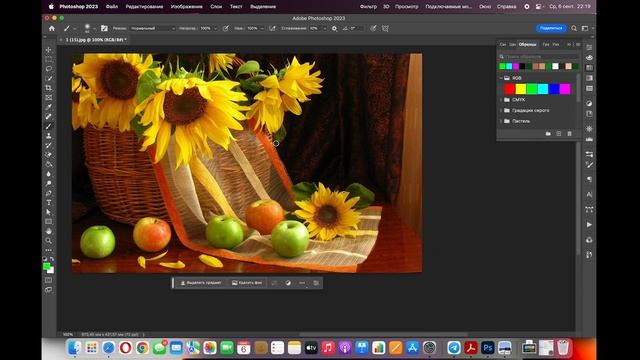Open the 'Фильтр' menu
Viewport: 640px width, 360px height.
[368, 7]
